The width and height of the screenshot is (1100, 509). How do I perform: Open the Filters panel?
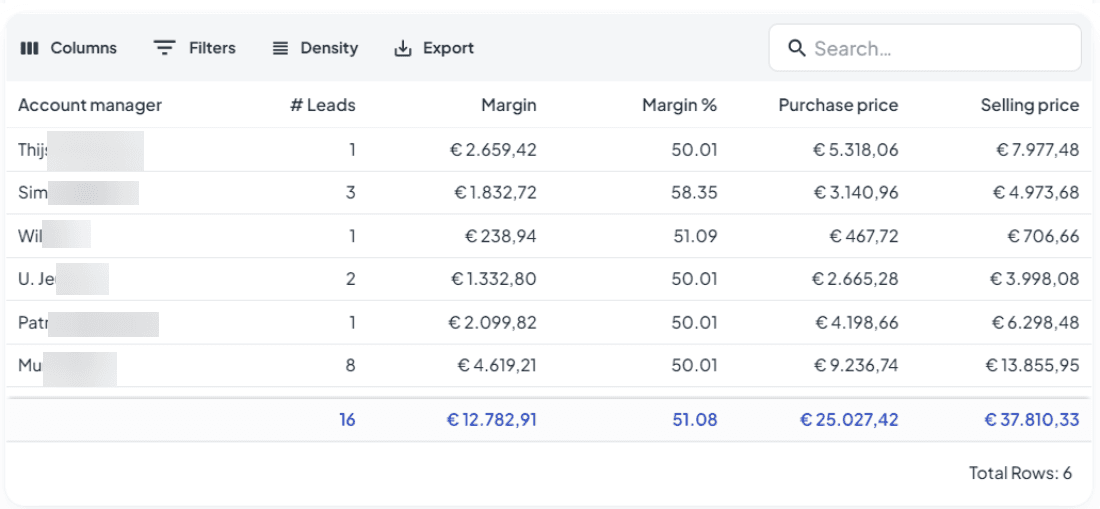click(195, 48)
